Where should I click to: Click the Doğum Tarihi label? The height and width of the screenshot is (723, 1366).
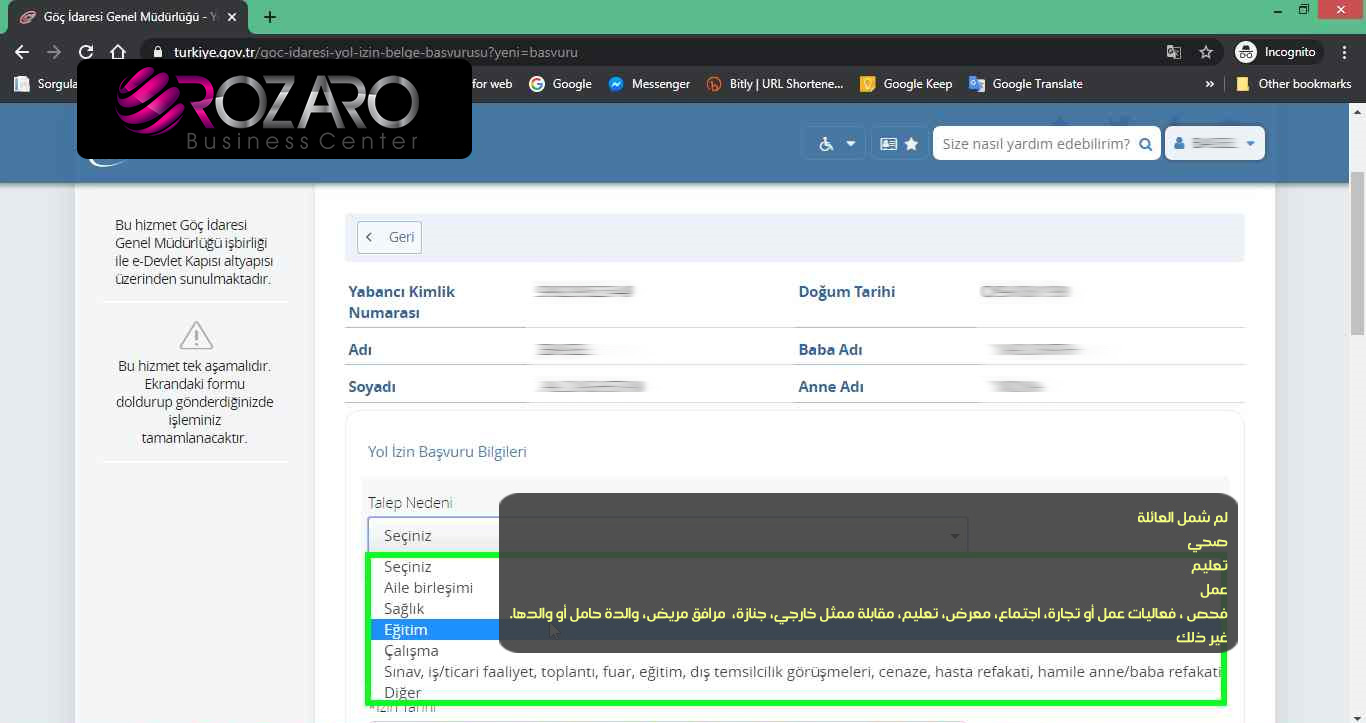pos(846,292)
